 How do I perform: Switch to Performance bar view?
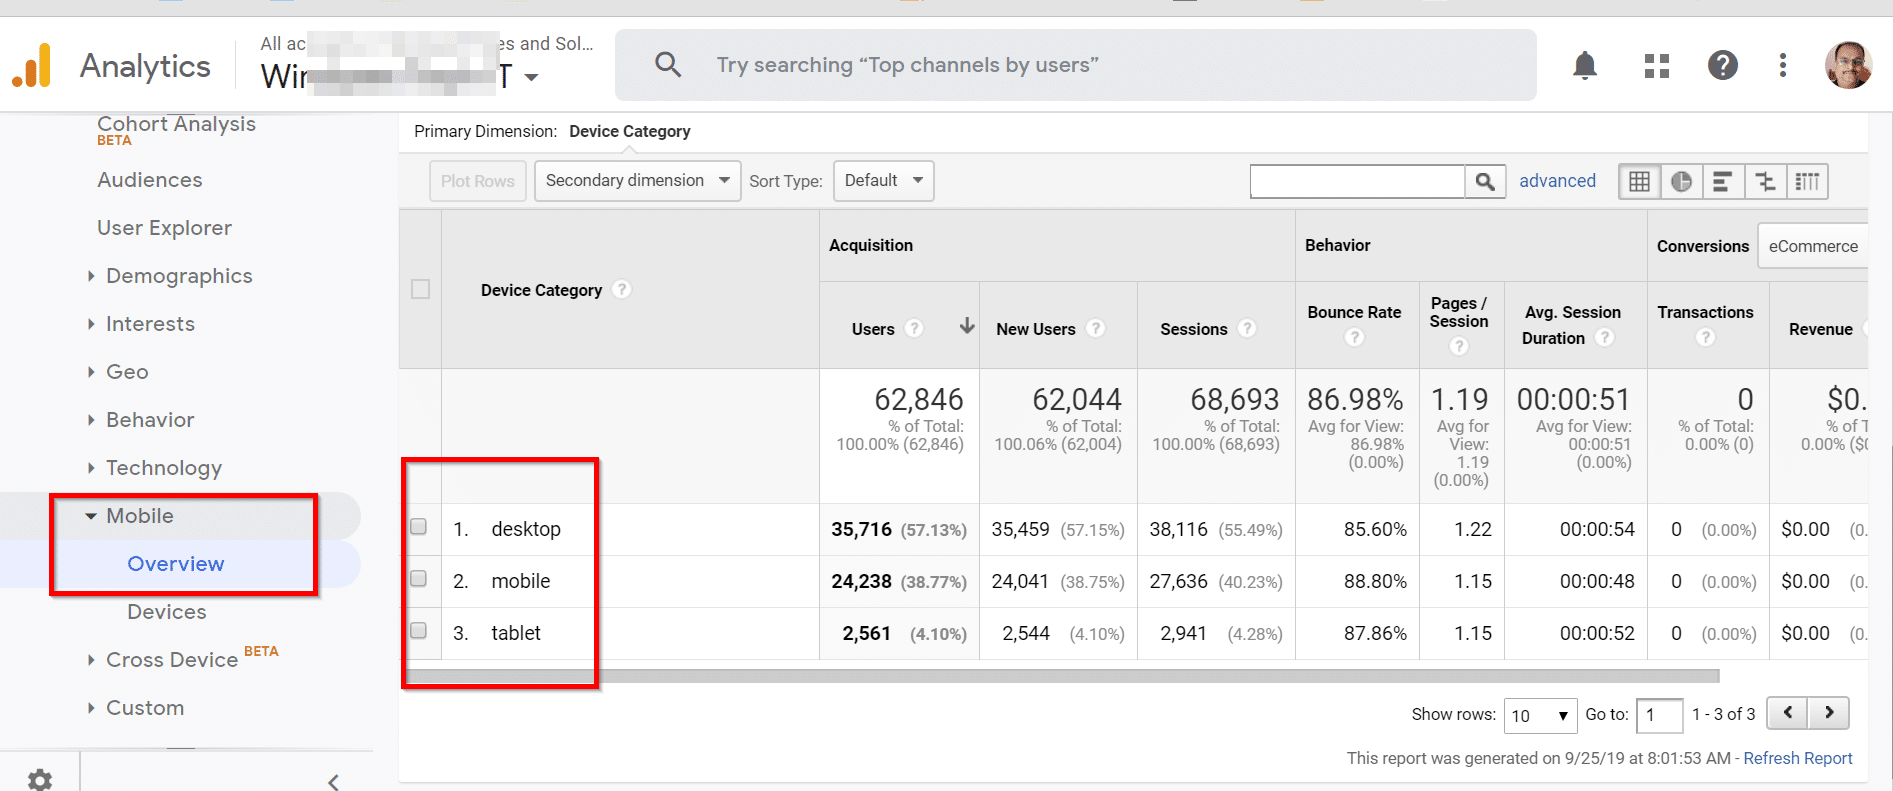click(1723, 181)
